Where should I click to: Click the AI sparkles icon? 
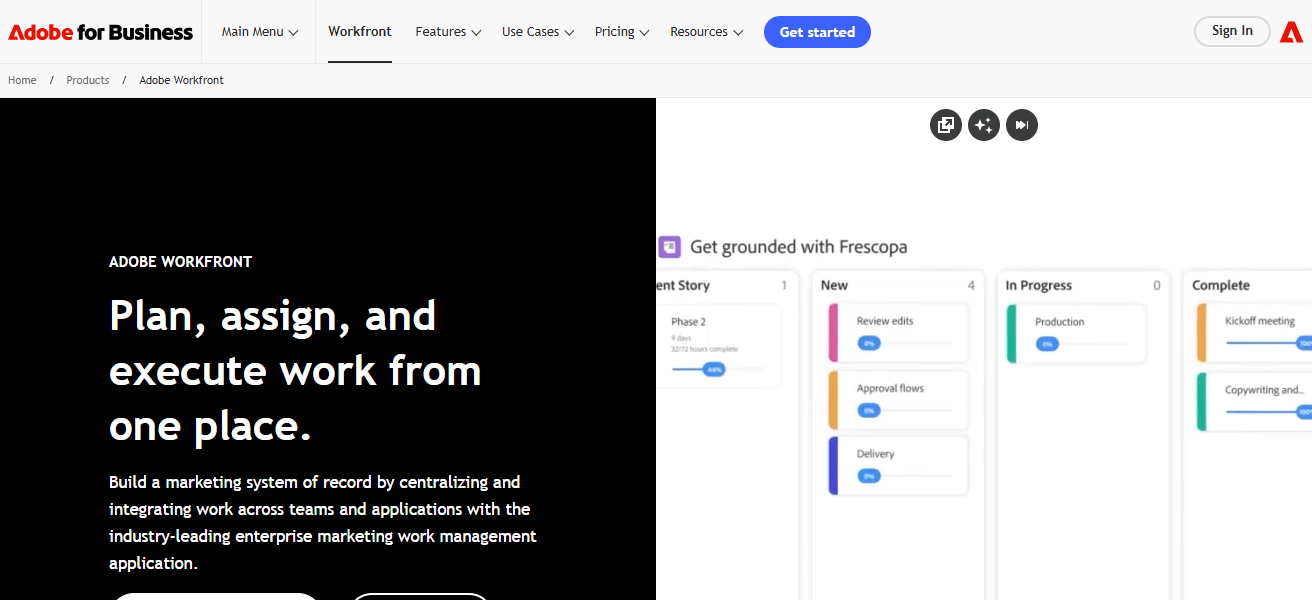983,124
